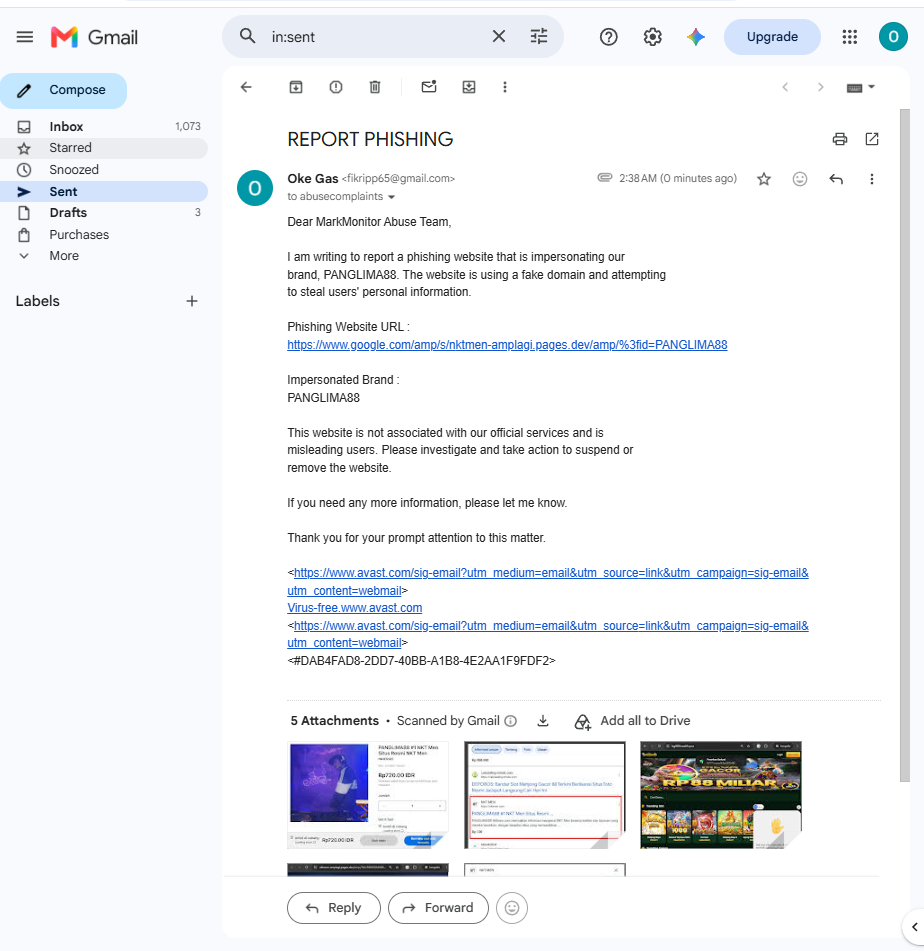Open Inbox folder
The height and width of the screenshot is (951, 924).
[104, 126]
